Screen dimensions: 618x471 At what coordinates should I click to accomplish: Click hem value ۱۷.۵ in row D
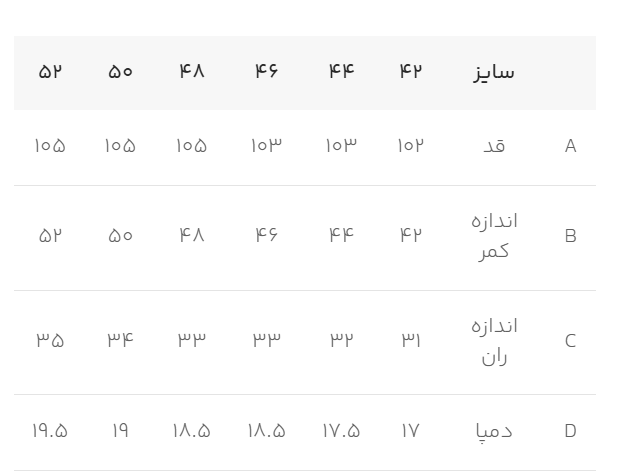coord(341,430)
